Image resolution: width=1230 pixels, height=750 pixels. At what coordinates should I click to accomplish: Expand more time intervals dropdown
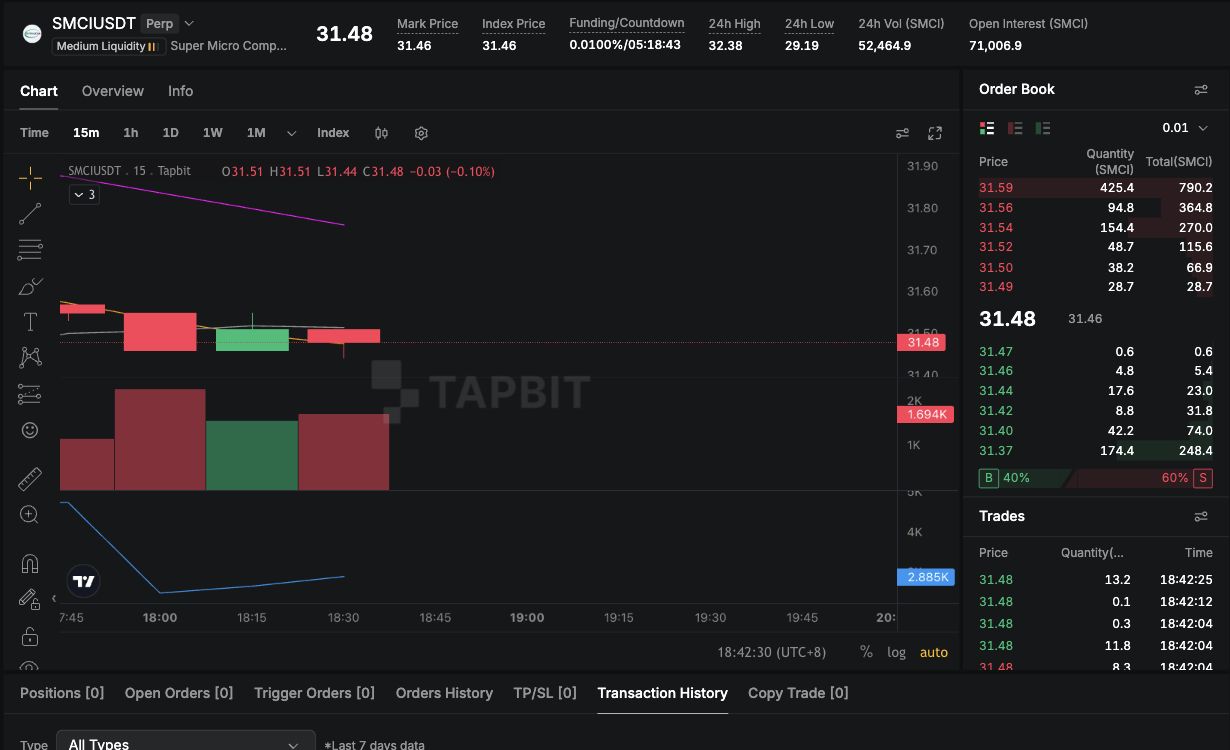pyautogui.click(x=291, y=133)
